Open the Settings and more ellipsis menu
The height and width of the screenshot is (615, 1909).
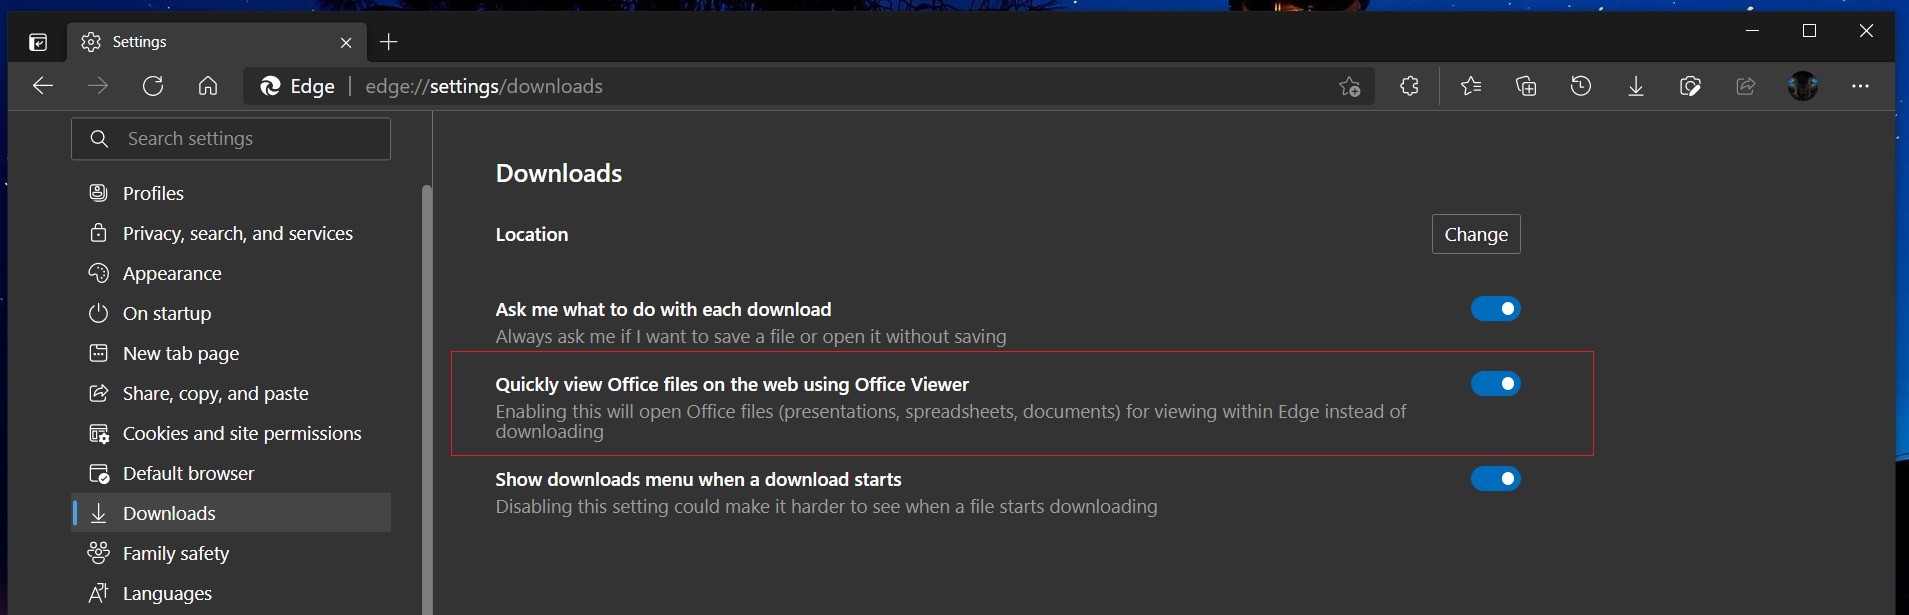1860,86
